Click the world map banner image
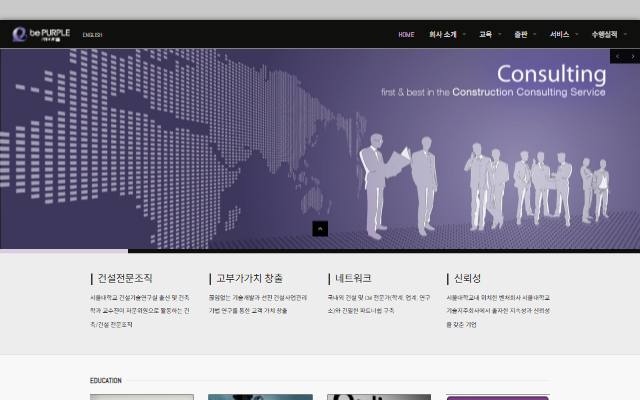 (x=320, y=149)
